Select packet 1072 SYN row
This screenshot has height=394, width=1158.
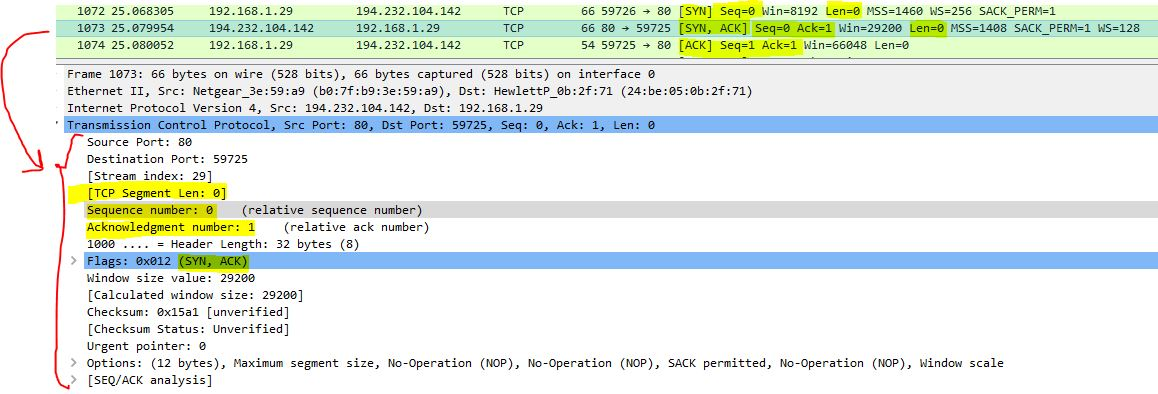pyautogui.click(x=606, y=11)
